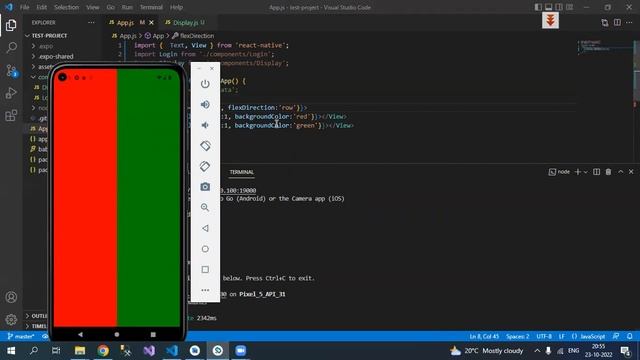Image resolution: width=640 pixels, height=360 pixels.
Task: Click Spaces: 2 indentation setting
Action: (518, 336)
